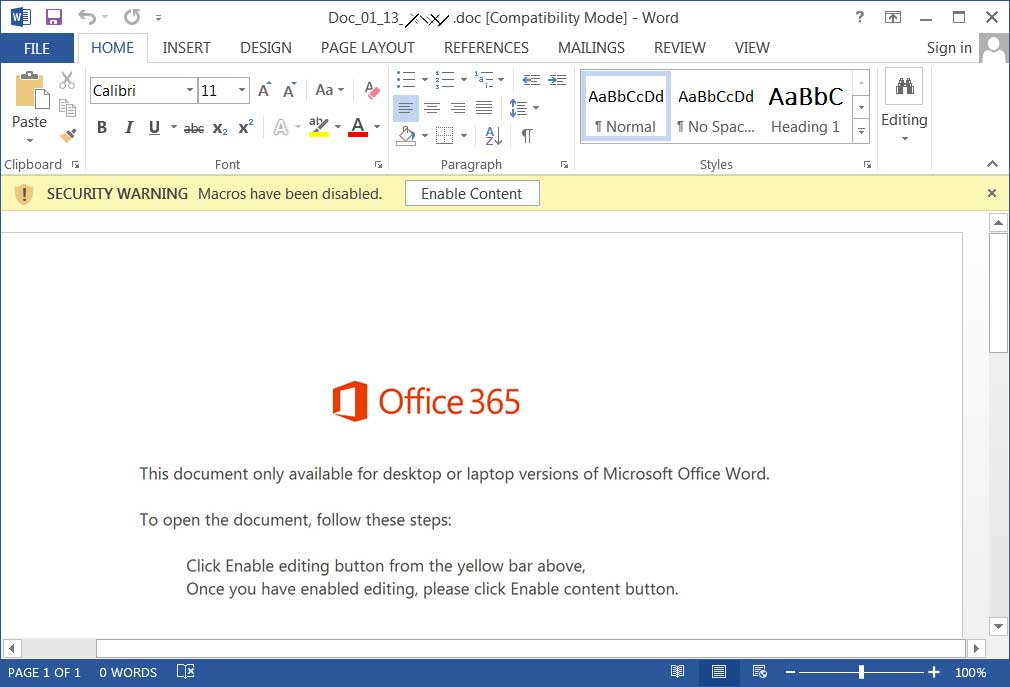
Task: Open Paragraph dialog launcher
Action: coord(564,165)
